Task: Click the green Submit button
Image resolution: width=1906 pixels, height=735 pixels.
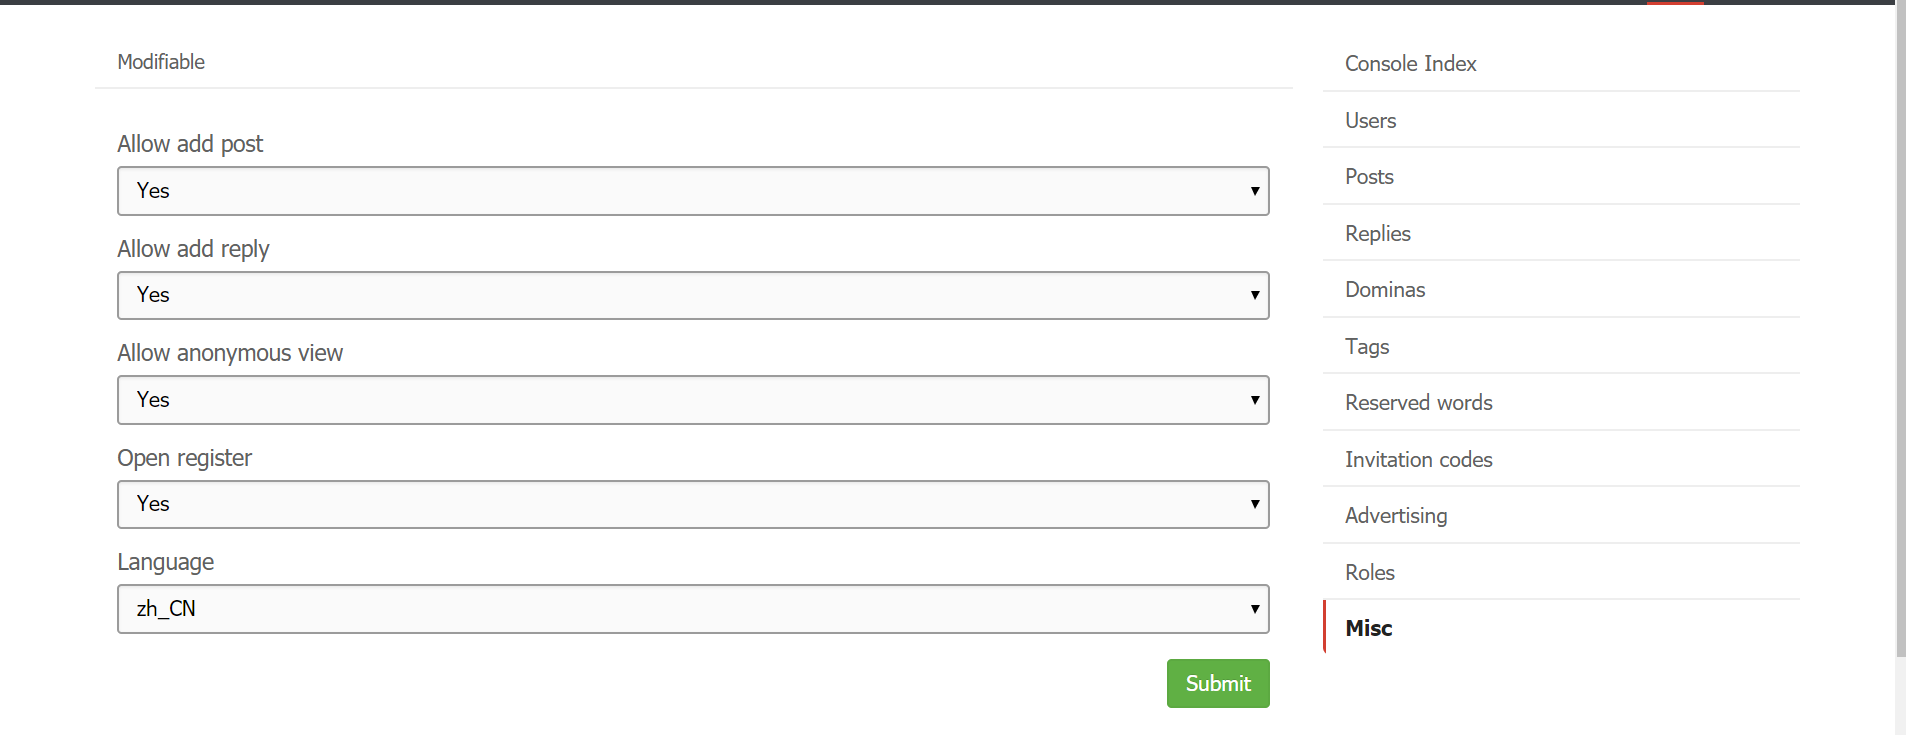Action: (1217, 683)
